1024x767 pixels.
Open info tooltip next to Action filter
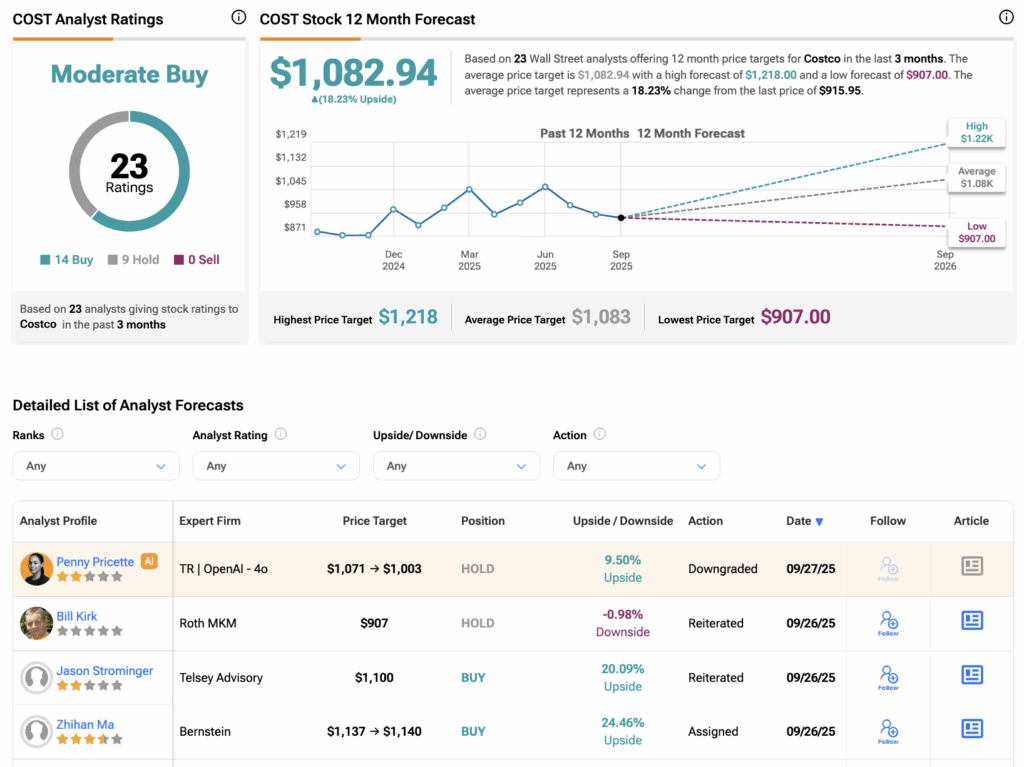click(600, 434)
